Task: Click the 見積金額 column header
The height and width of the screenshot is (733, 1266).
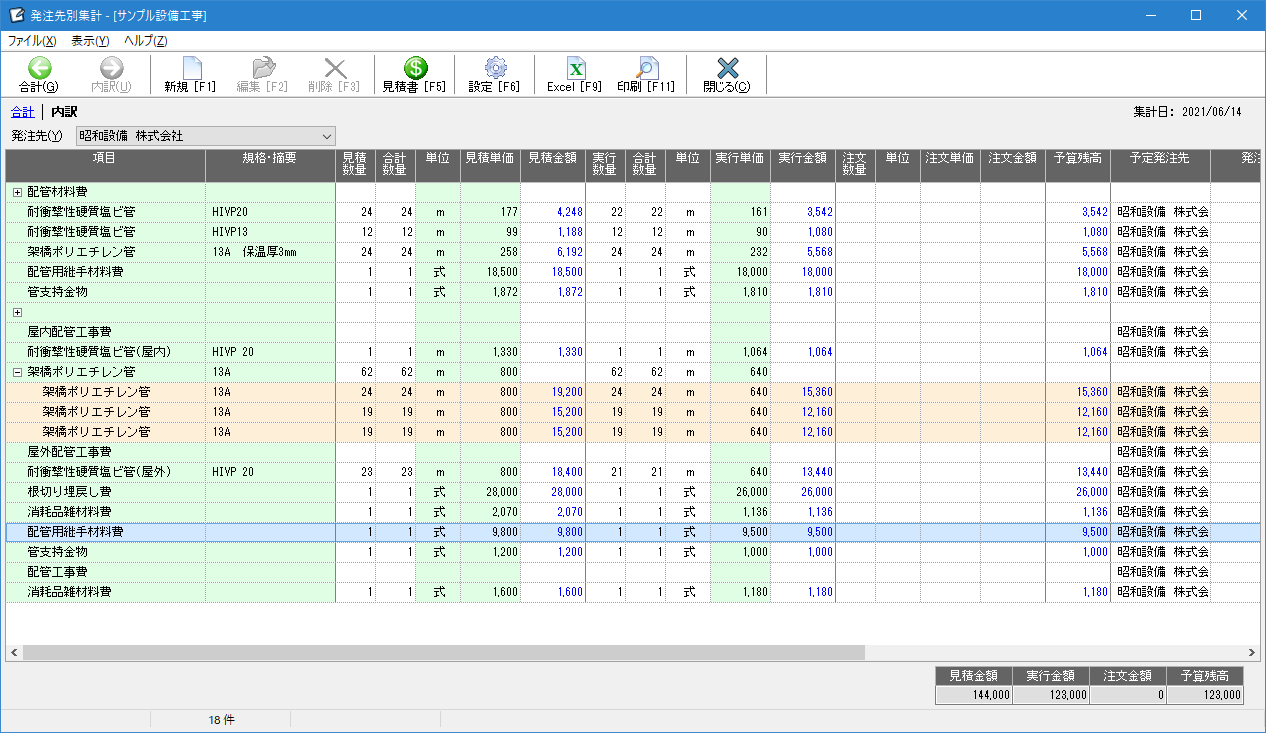Action: 553,166
